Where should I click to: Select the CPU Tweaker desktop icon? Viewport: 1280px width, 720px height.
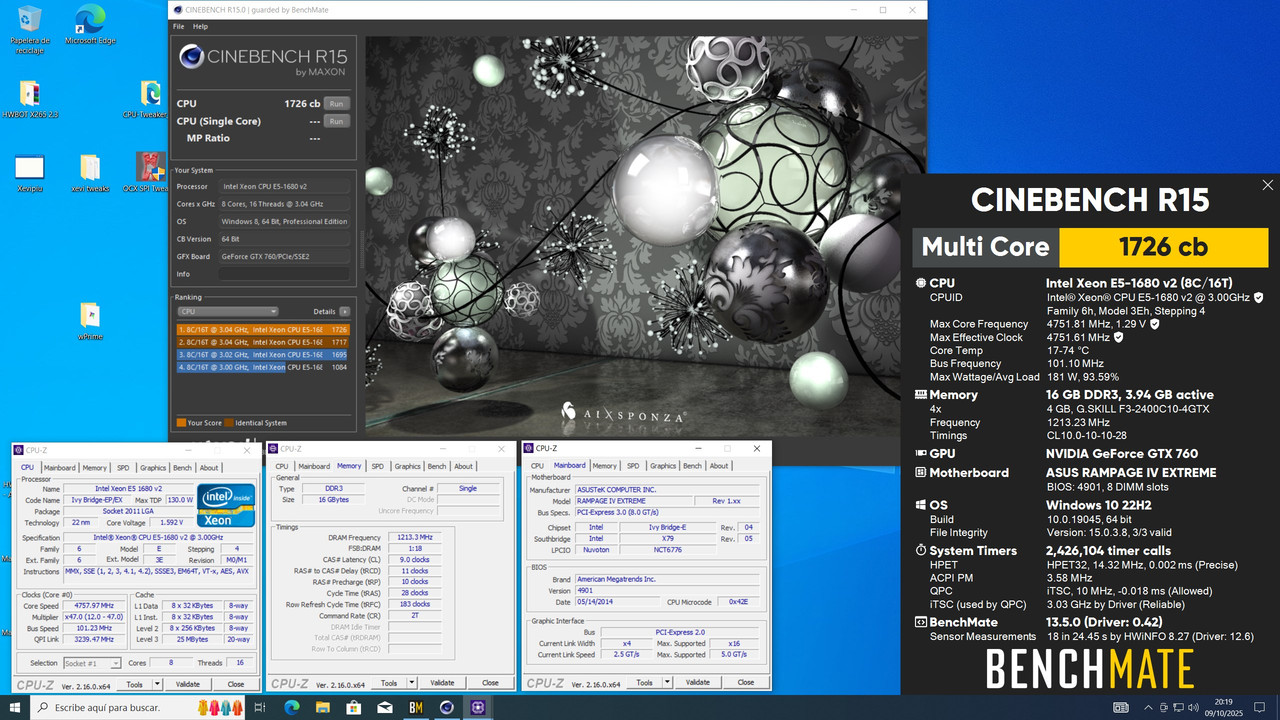[150, 99]
